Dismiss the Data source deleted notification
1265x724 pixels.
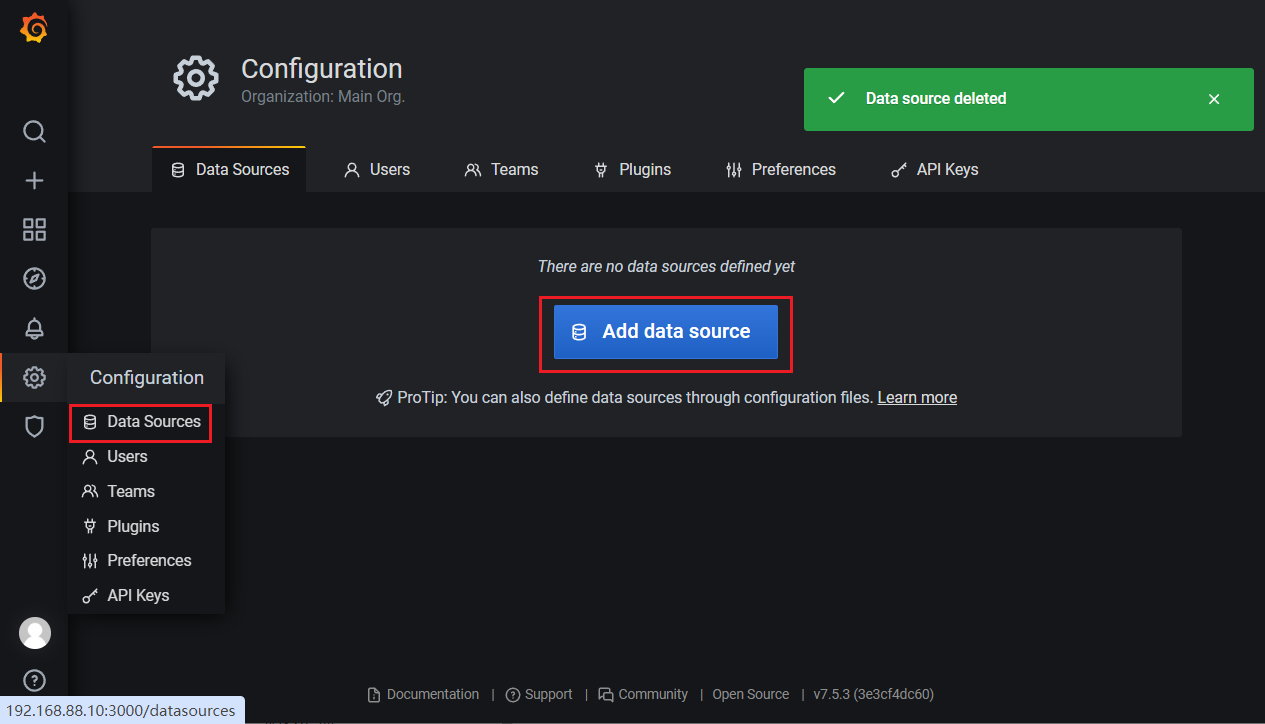1213,99
